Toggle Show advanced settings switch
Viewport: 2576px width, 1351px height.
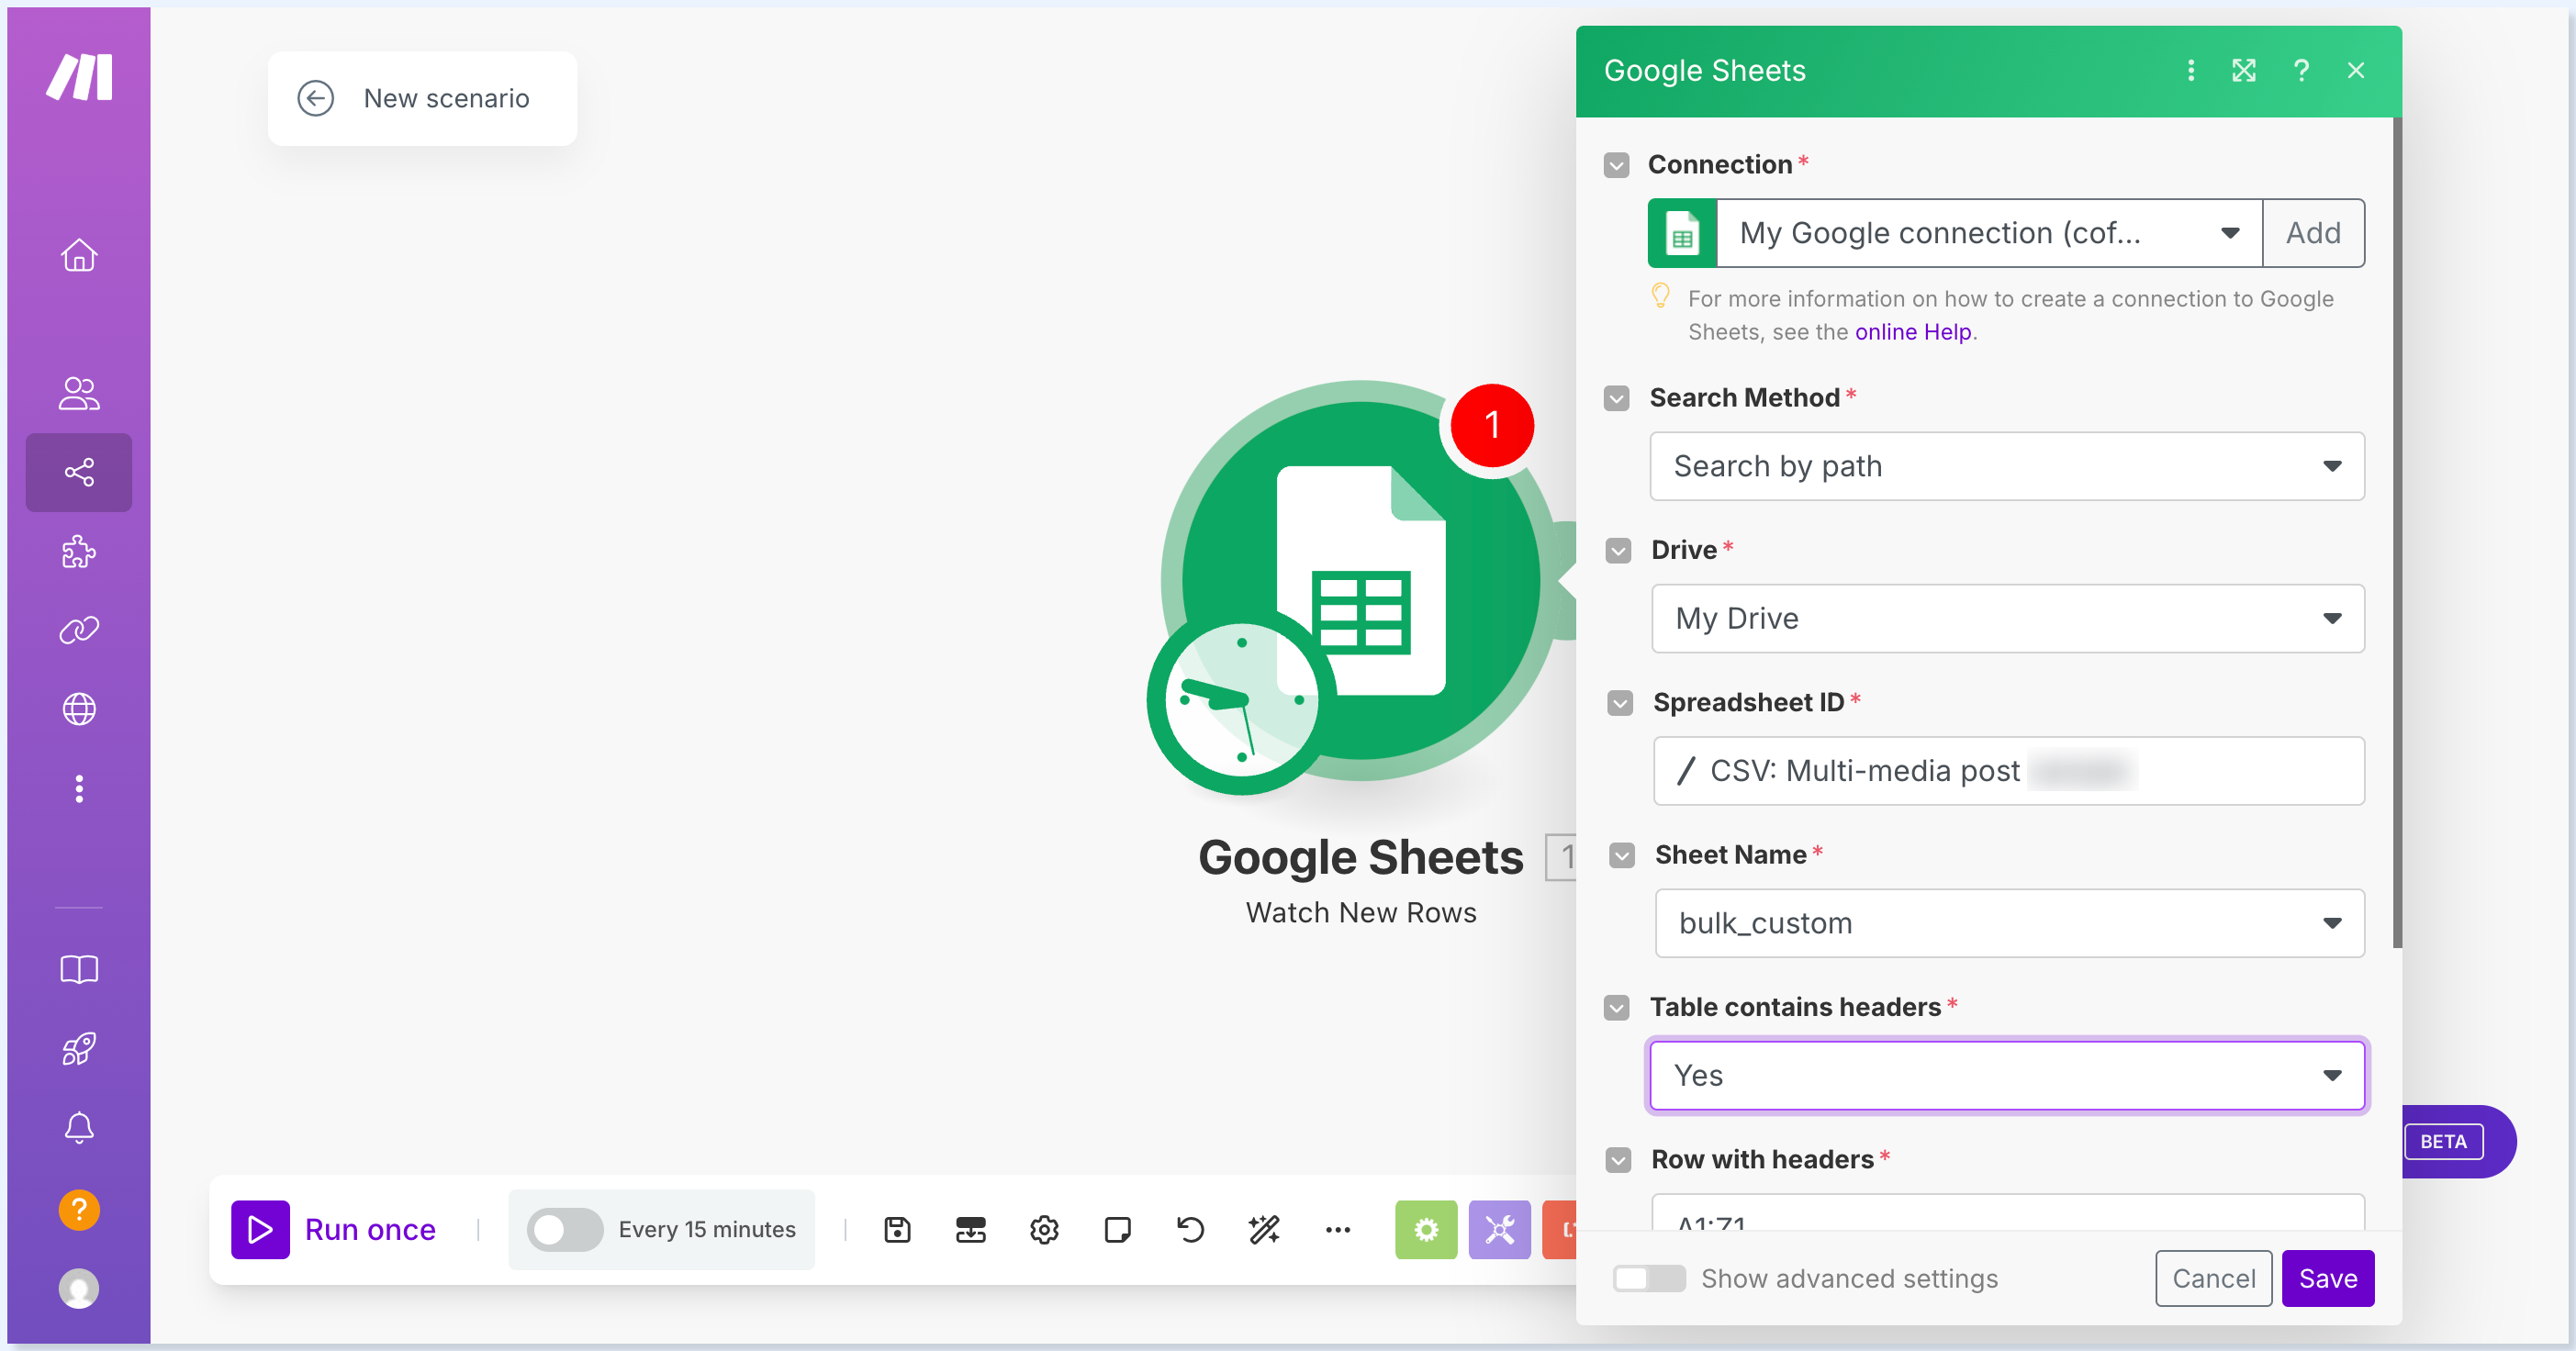pyautogui.click(x=1648, y=1278)
